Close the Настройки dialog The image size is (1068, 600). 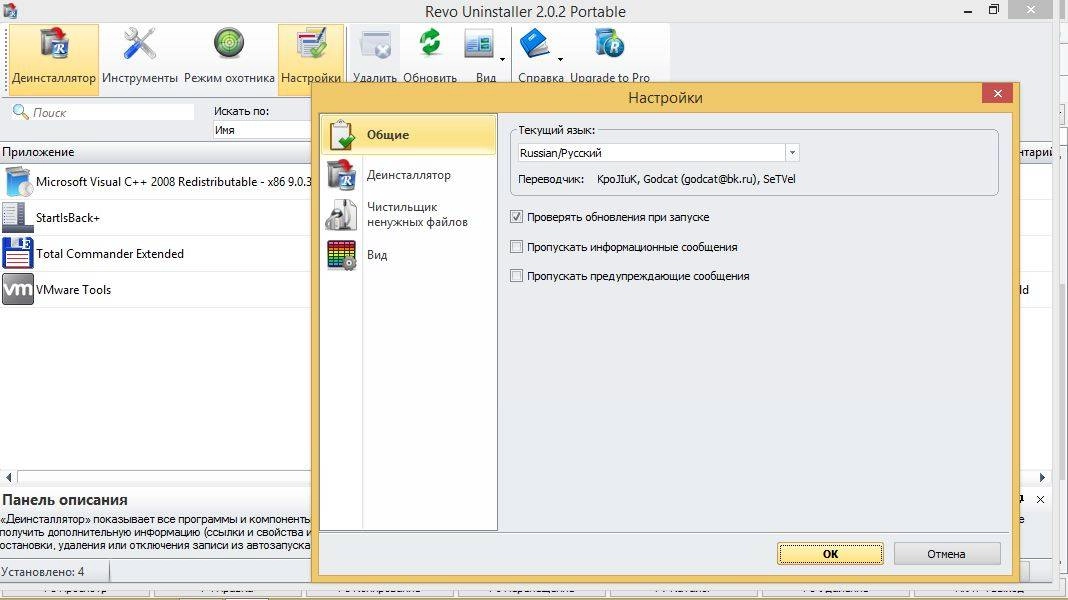pyautogui.click(x=997, y=94)
